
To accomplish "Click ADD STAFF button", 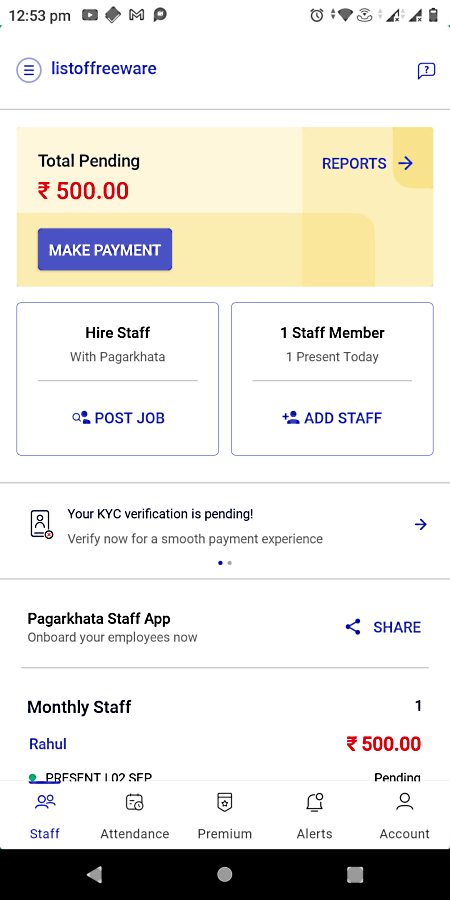I will click(332, 418).
